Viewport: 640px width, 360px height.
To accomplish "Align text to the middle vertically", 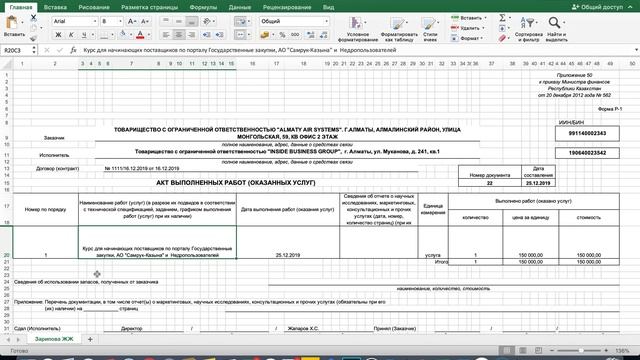I will click(x=178, y=21).
